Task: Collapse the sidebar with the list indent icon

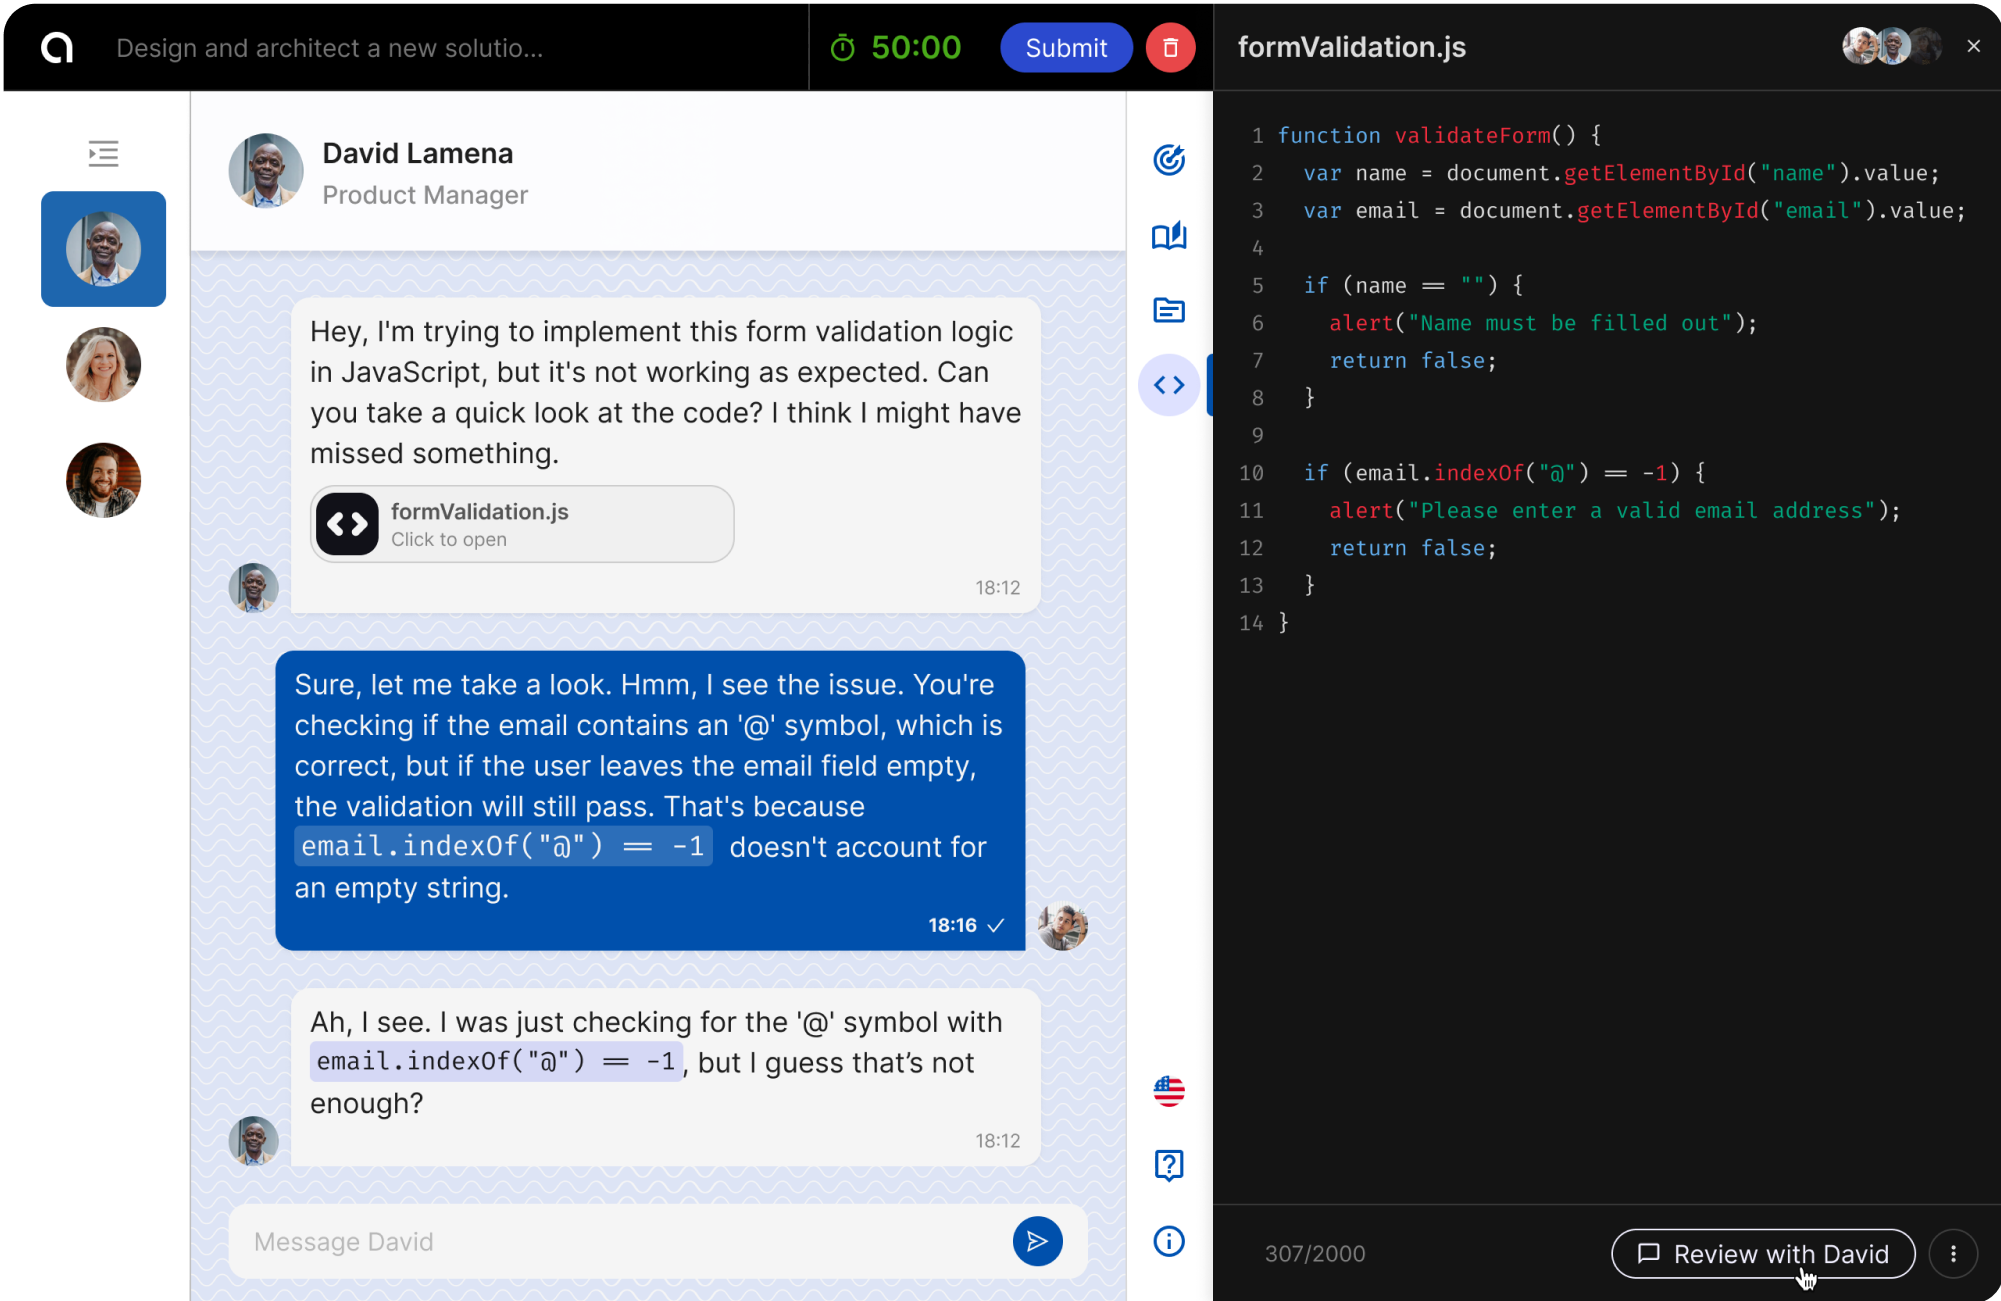Action: (x=103, y=153)
